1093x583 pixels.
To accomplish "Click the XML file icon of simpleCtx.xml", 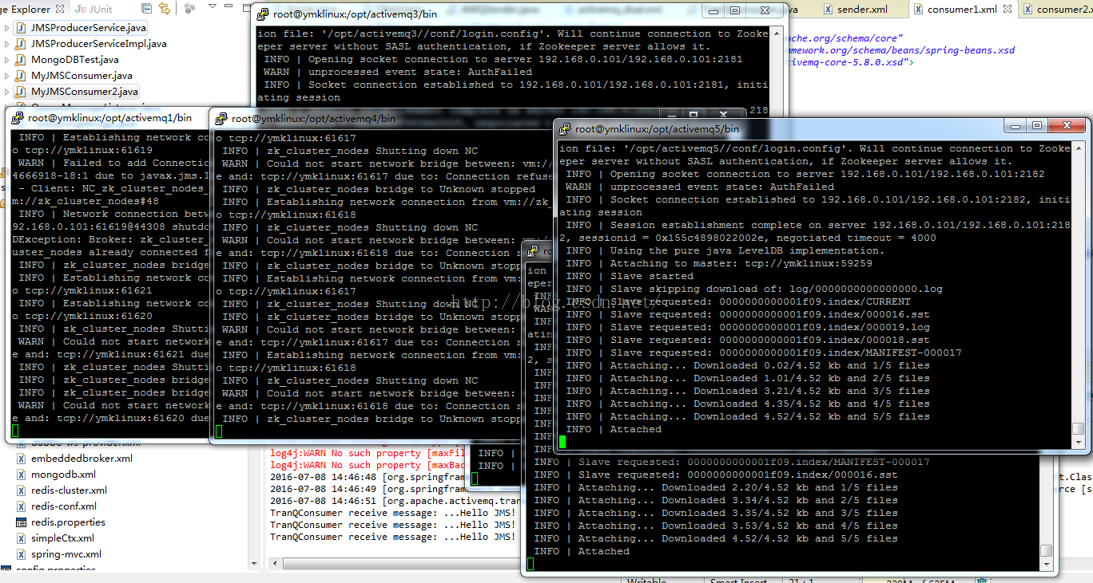I will 21,539.
